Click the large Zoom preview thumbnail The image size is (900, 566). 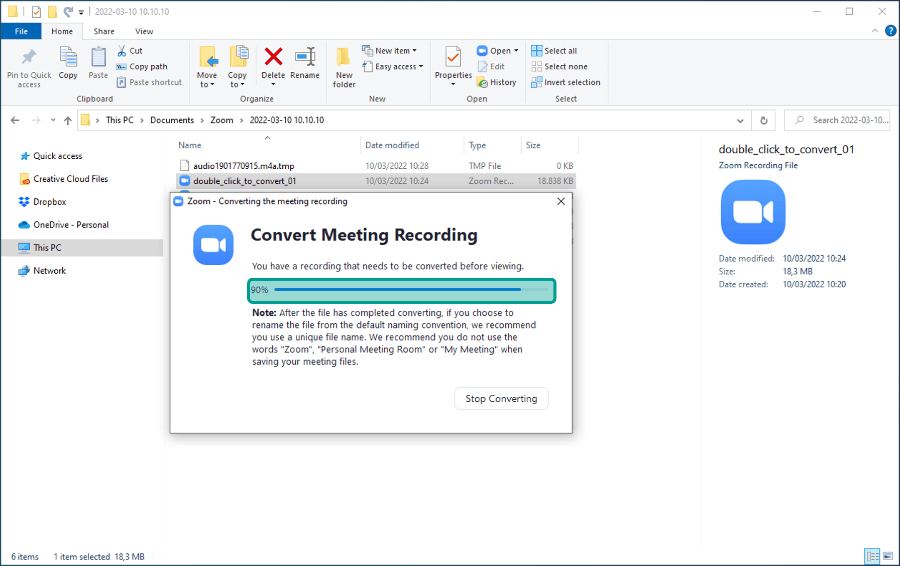752,212
